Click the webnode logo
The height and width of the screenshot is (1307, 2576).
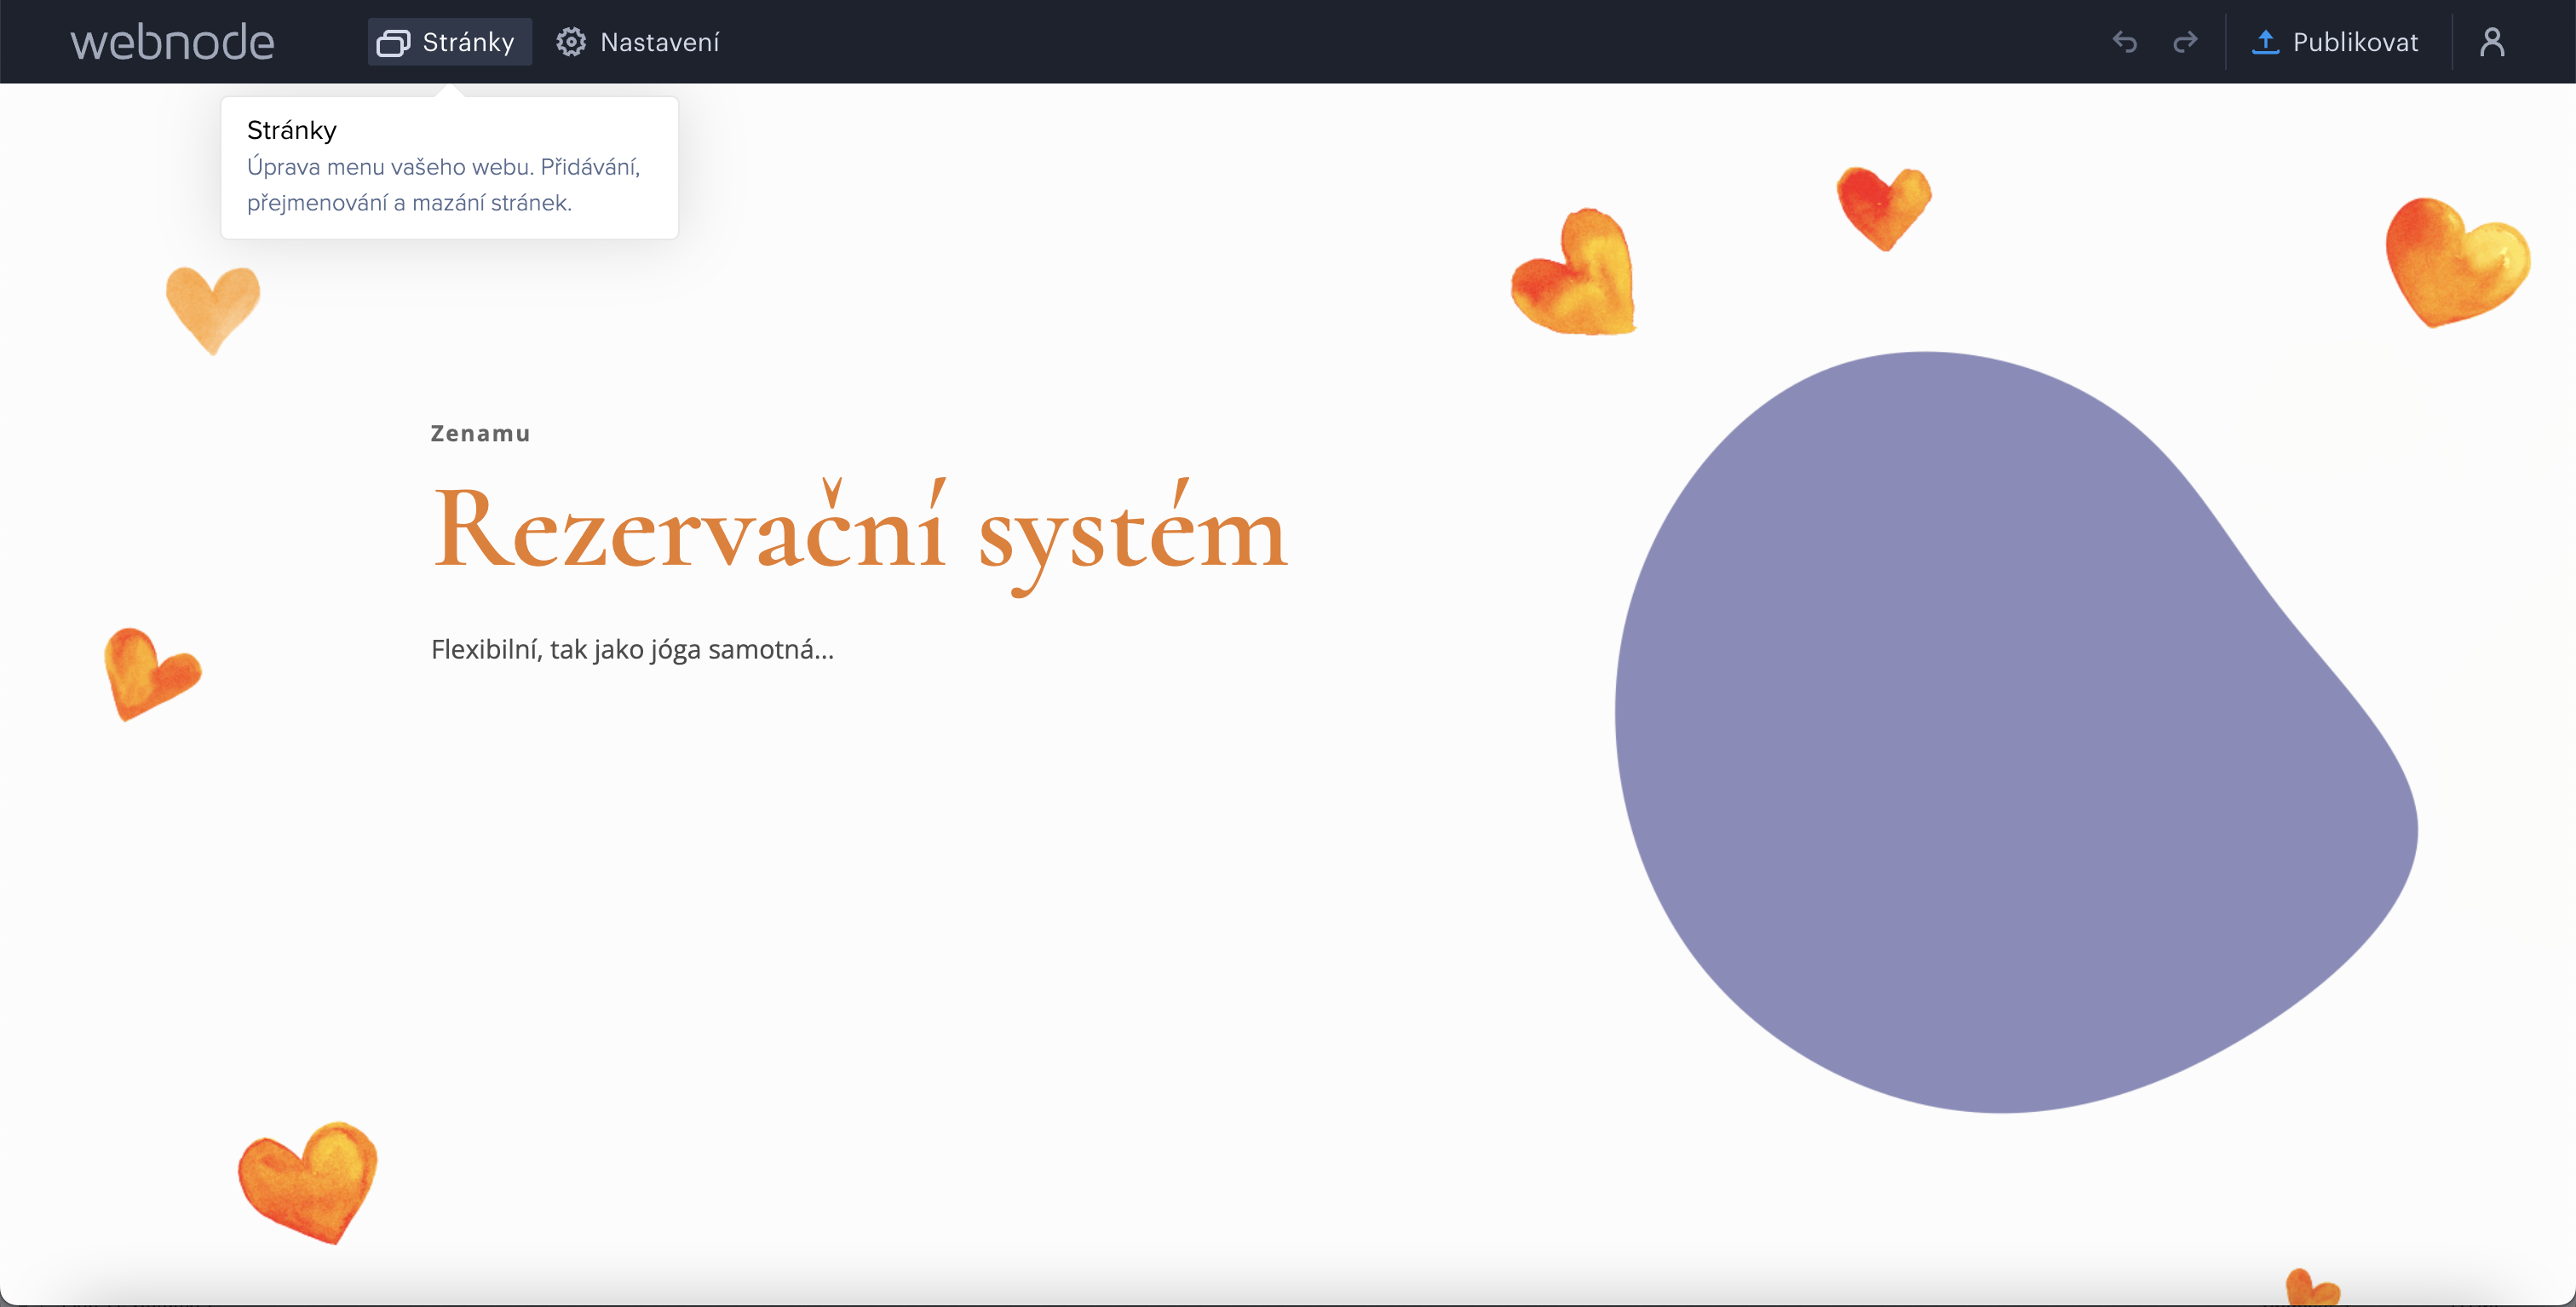click(172, 42)
